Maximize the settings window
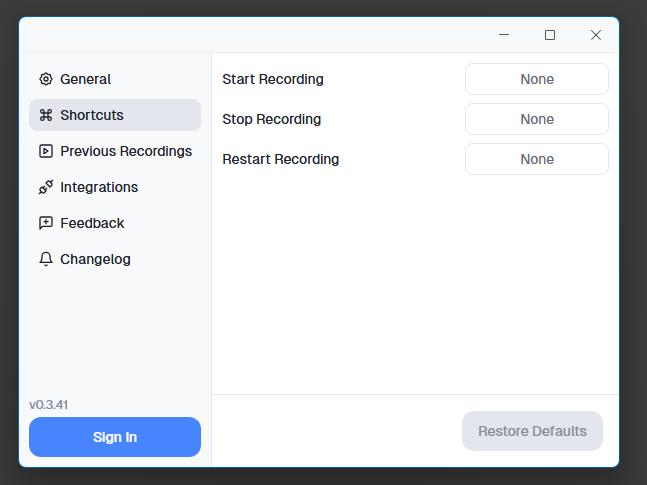Screen dimensions: 647x485 pyautogui.click(x=550, y=35)
